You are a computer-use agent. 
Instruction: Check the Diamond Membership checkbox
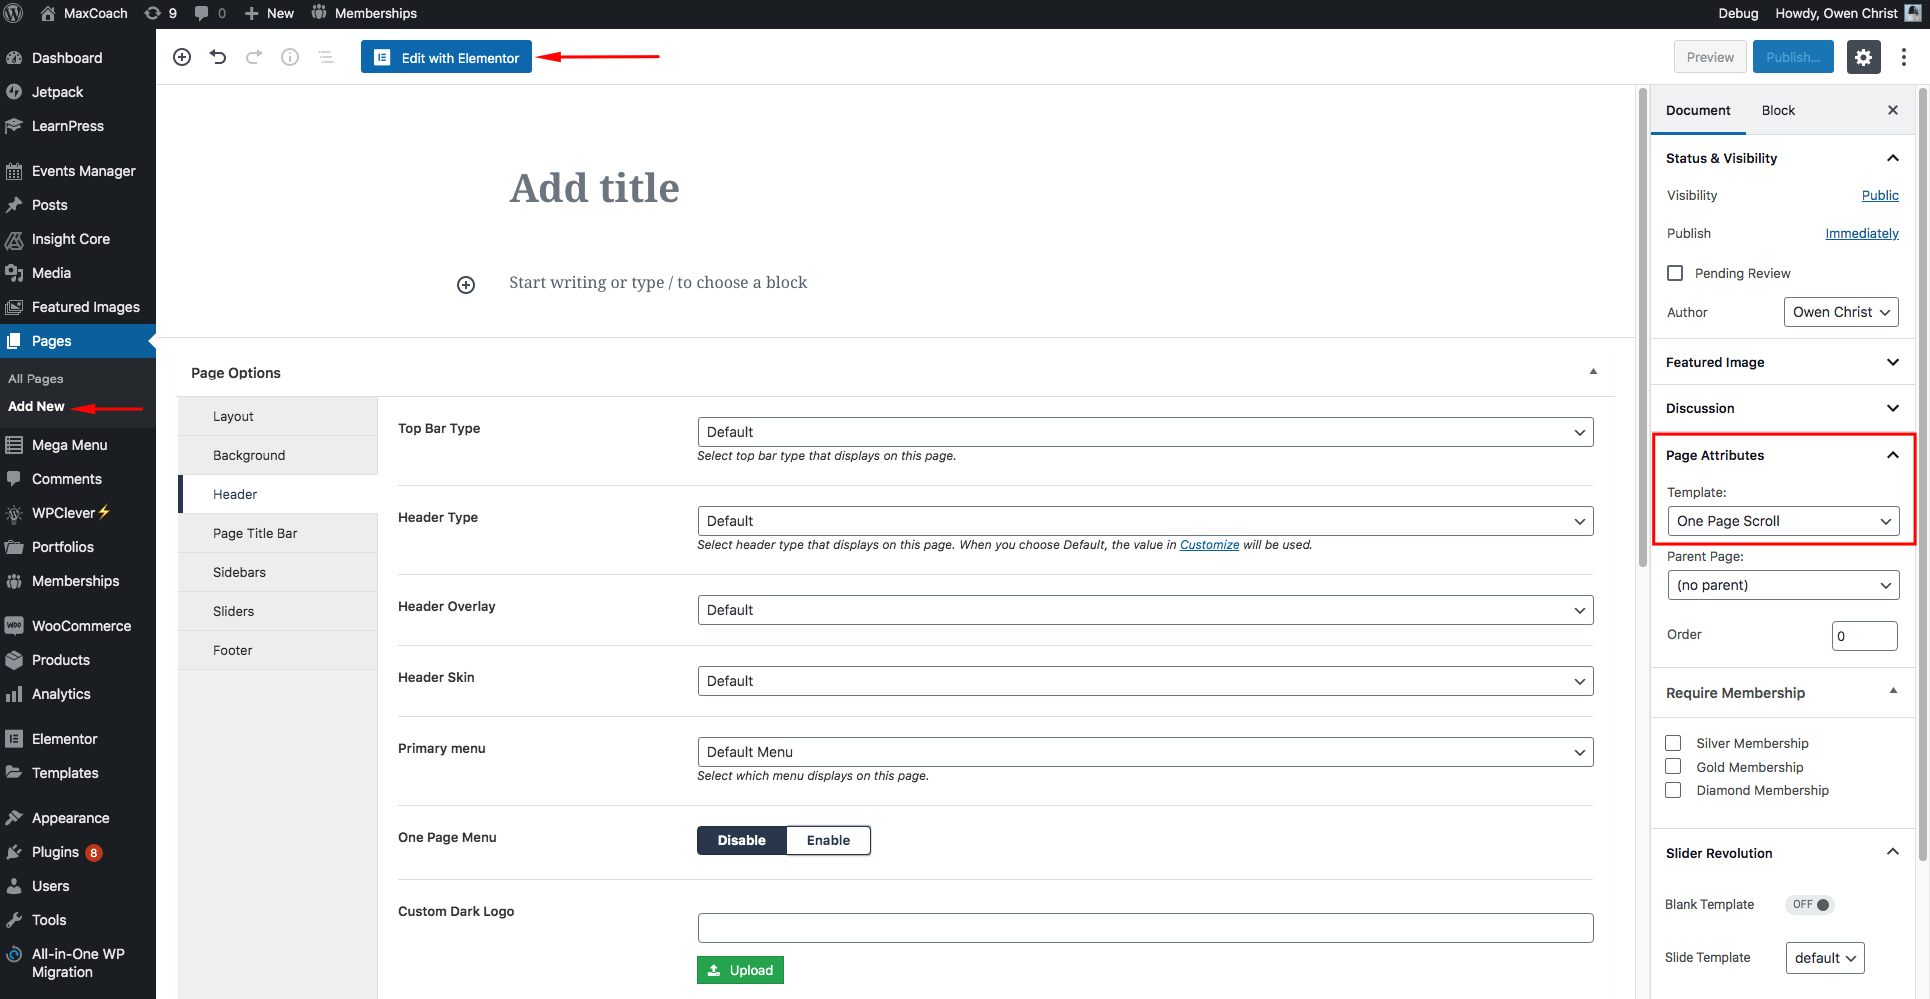[x=1673, y=790]
